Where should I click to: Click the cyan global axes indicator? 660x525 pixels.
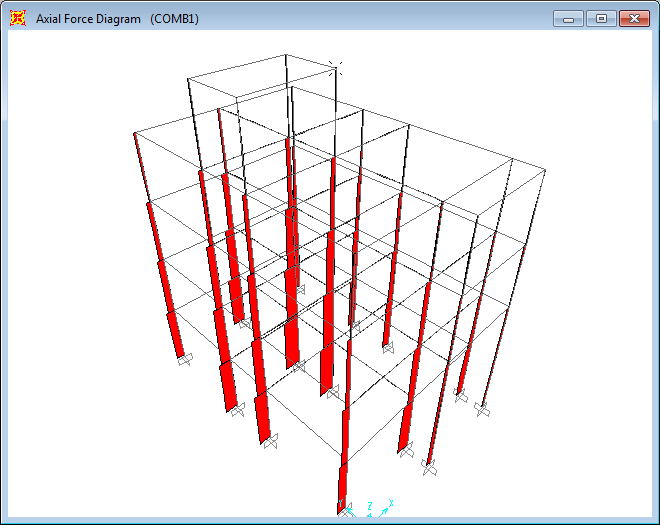(378, 510)
